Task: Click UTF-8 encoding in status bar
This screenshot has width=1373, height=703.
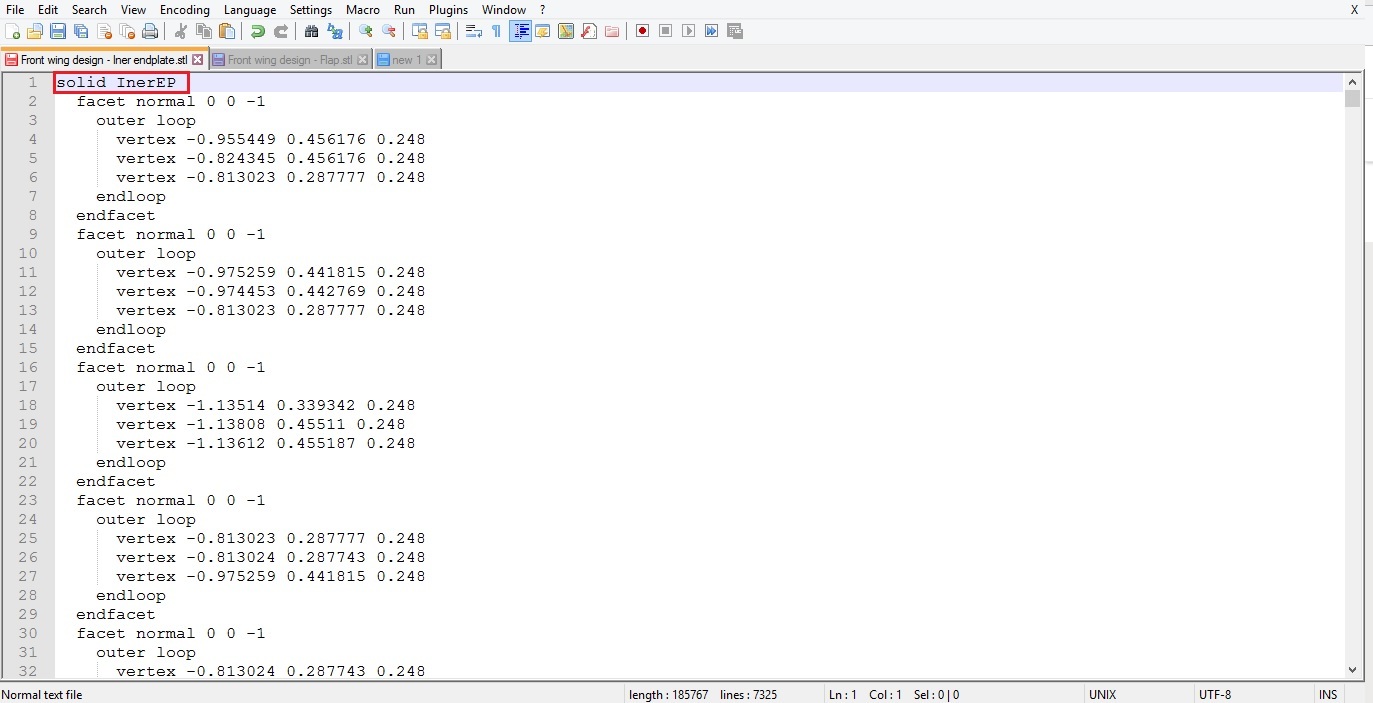Action: (x=1215, y=694)
